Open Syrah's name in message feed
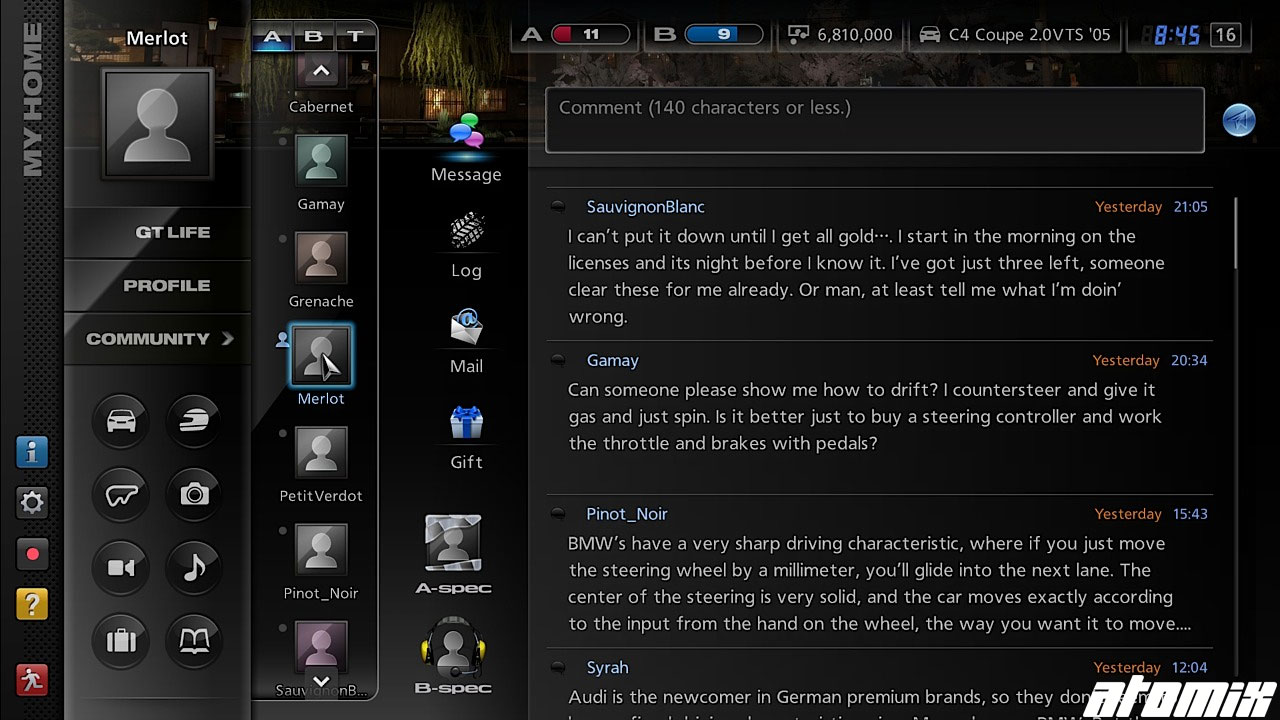The width and height of the screenshot is (1280, 720). [607, 668]
